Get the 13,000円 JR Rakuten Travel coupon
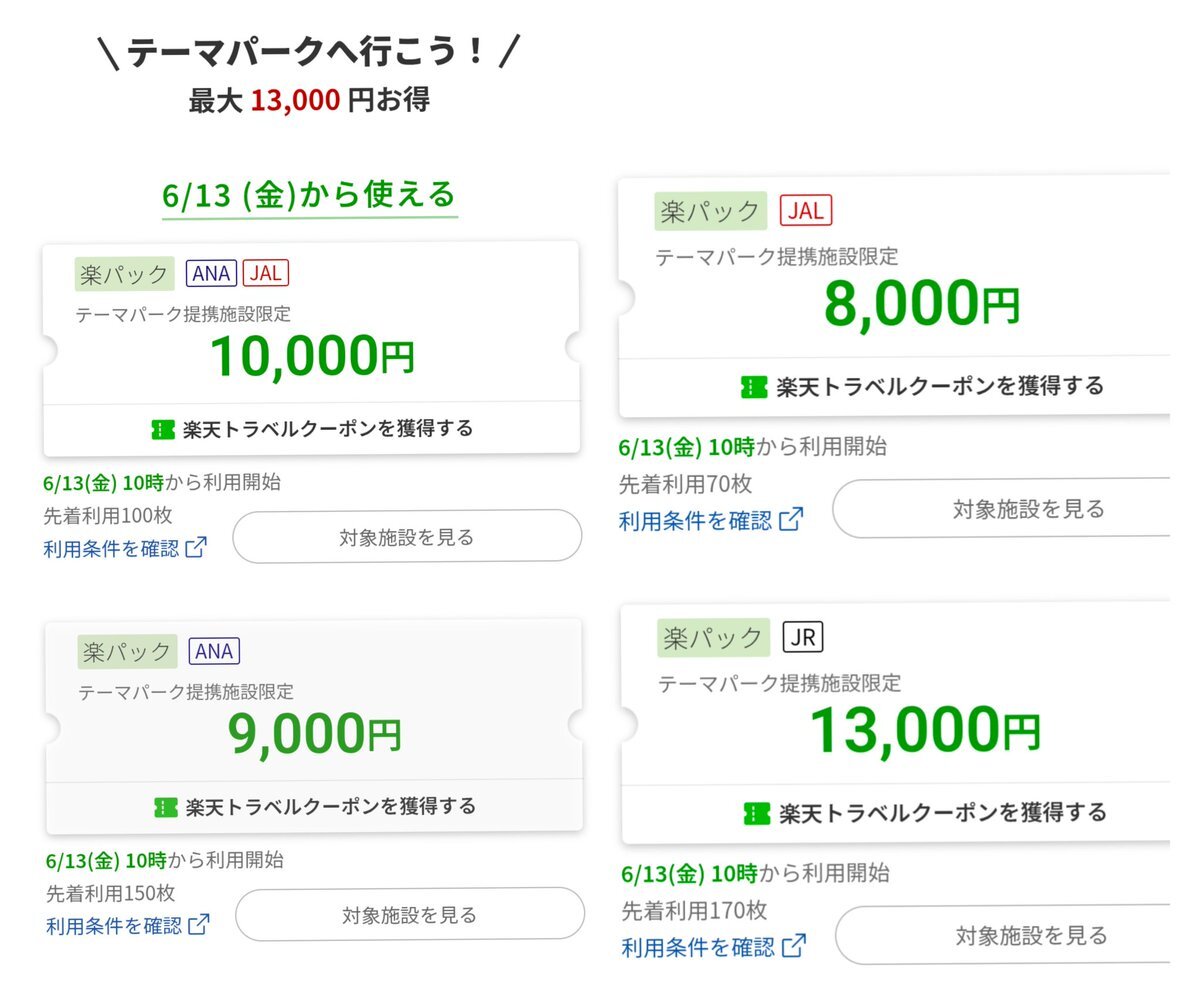The width and height of the screenshot is (1200, 1007). click(926, 813)
